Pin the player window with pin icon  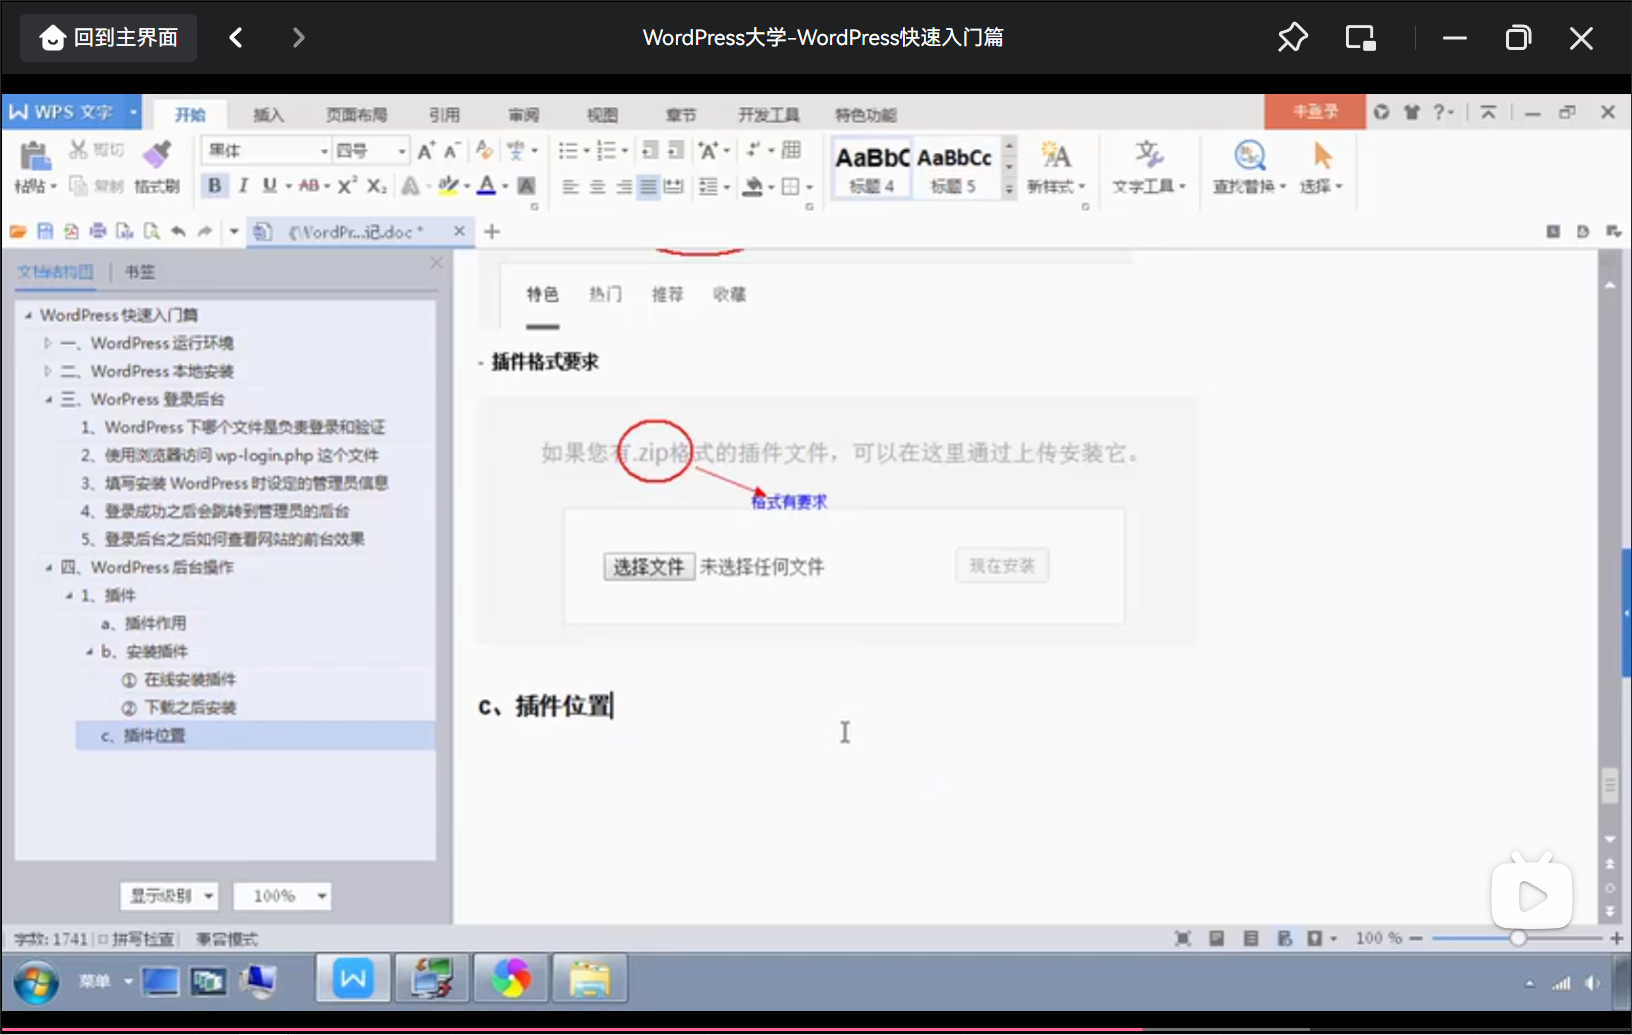pyautogui.click(x=1292, y=38)
